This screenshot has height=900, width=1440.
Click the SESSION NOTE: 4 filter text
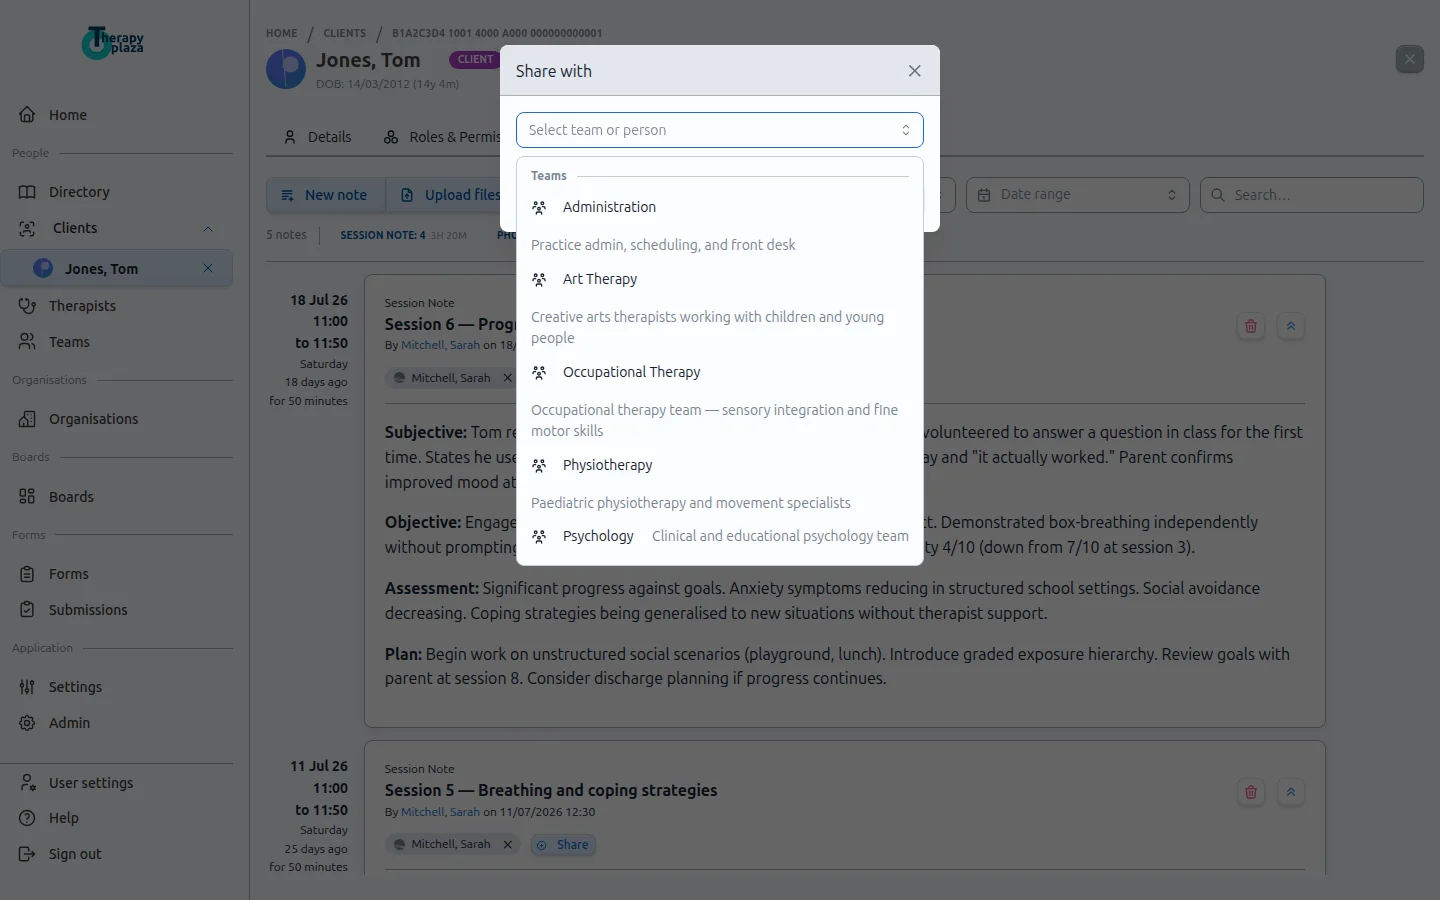[x=382, y=235]
